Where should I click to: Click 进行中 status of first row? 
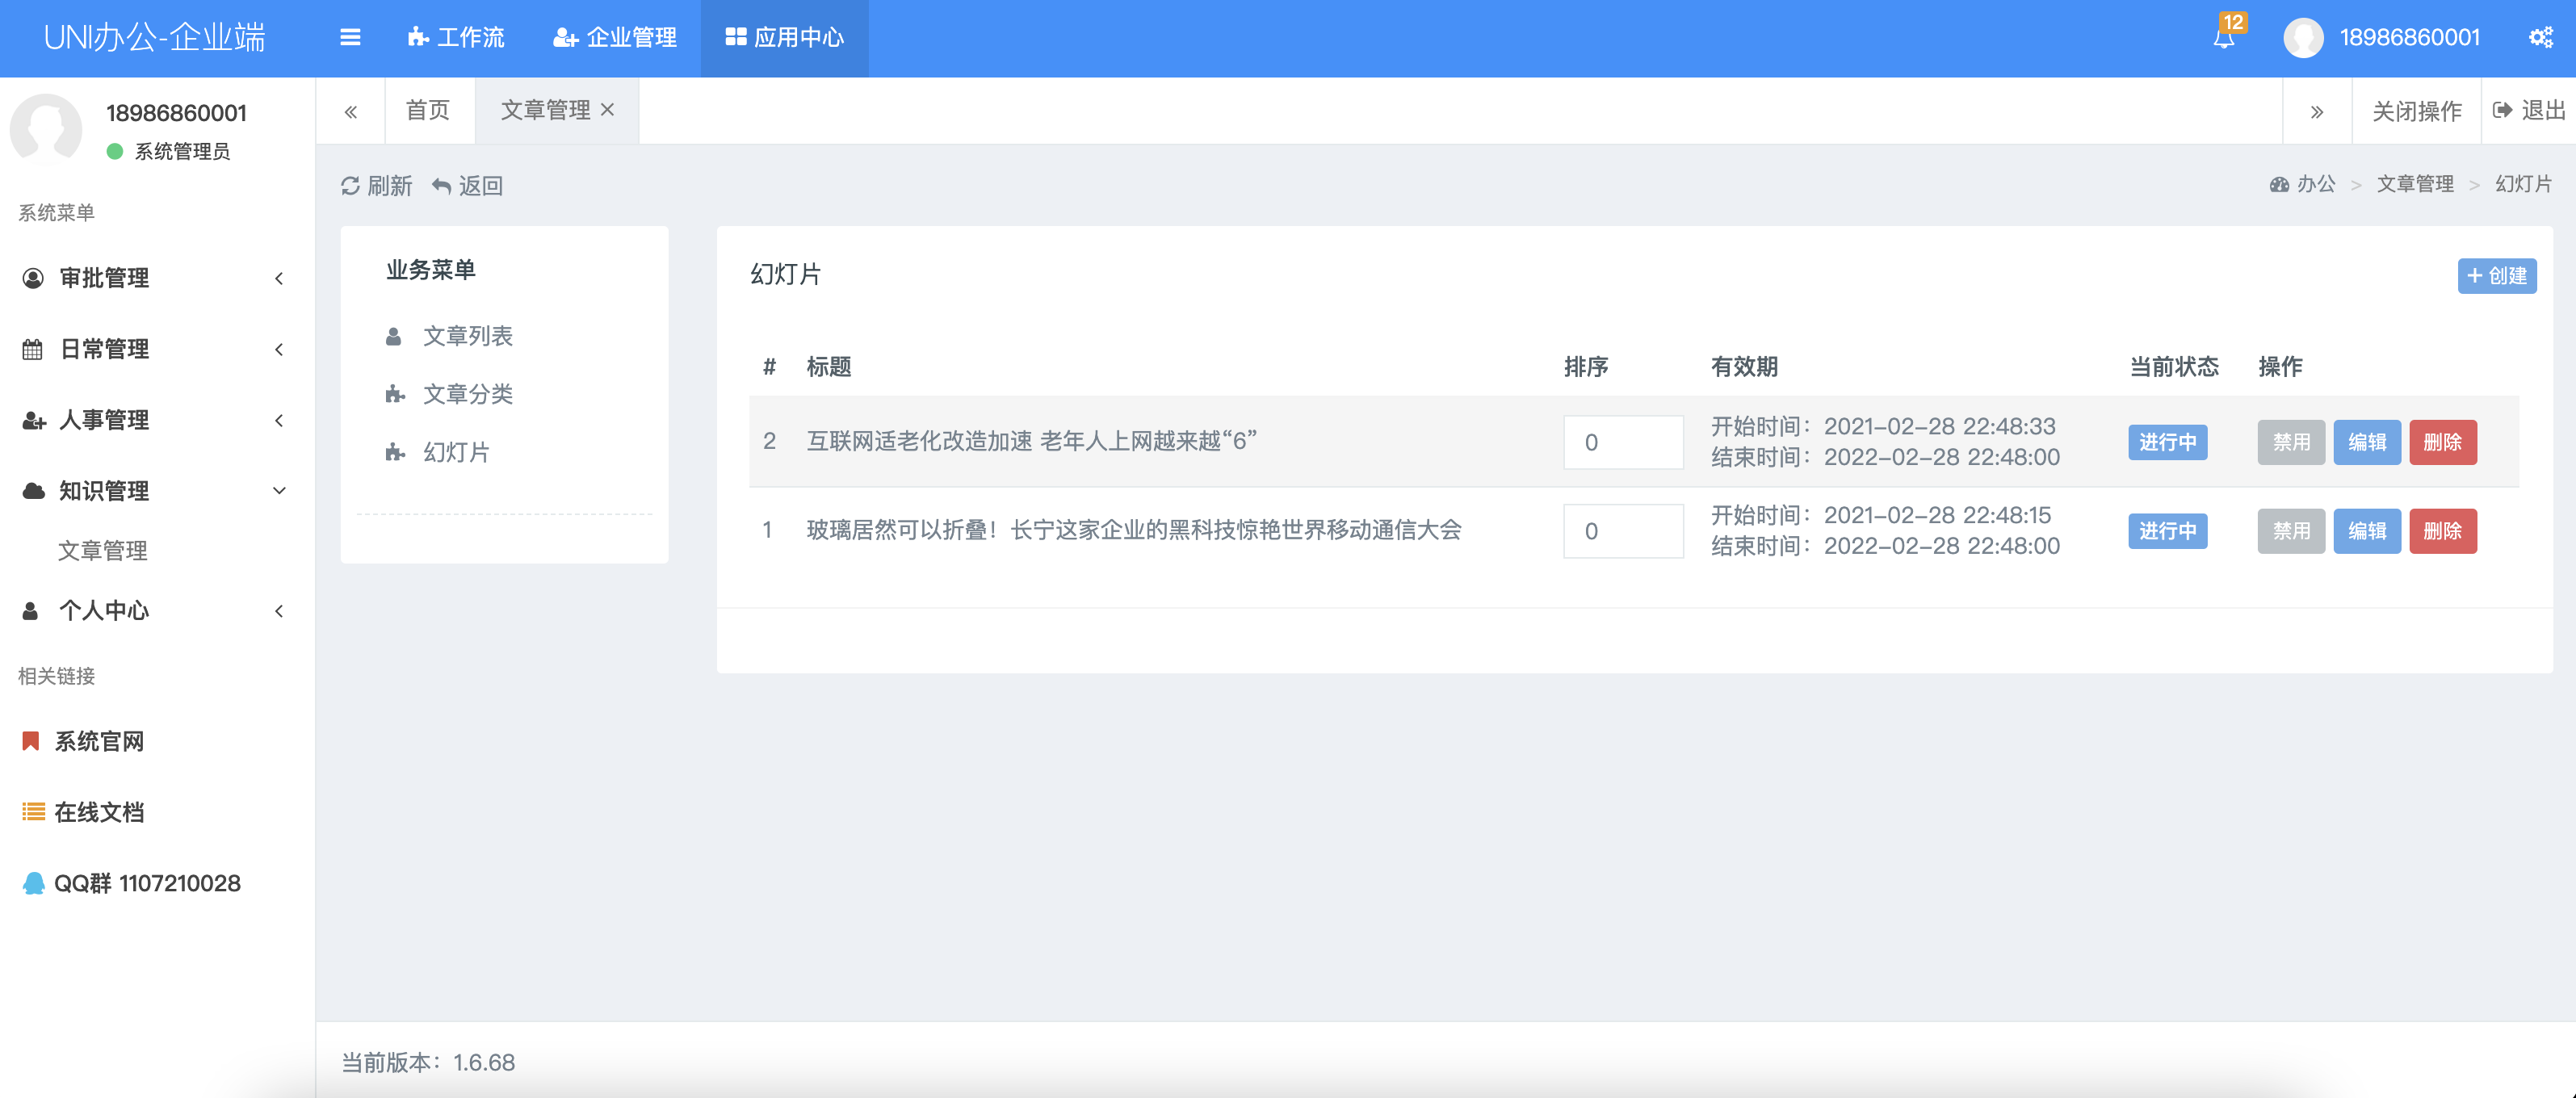click(x=2167, y=442)
